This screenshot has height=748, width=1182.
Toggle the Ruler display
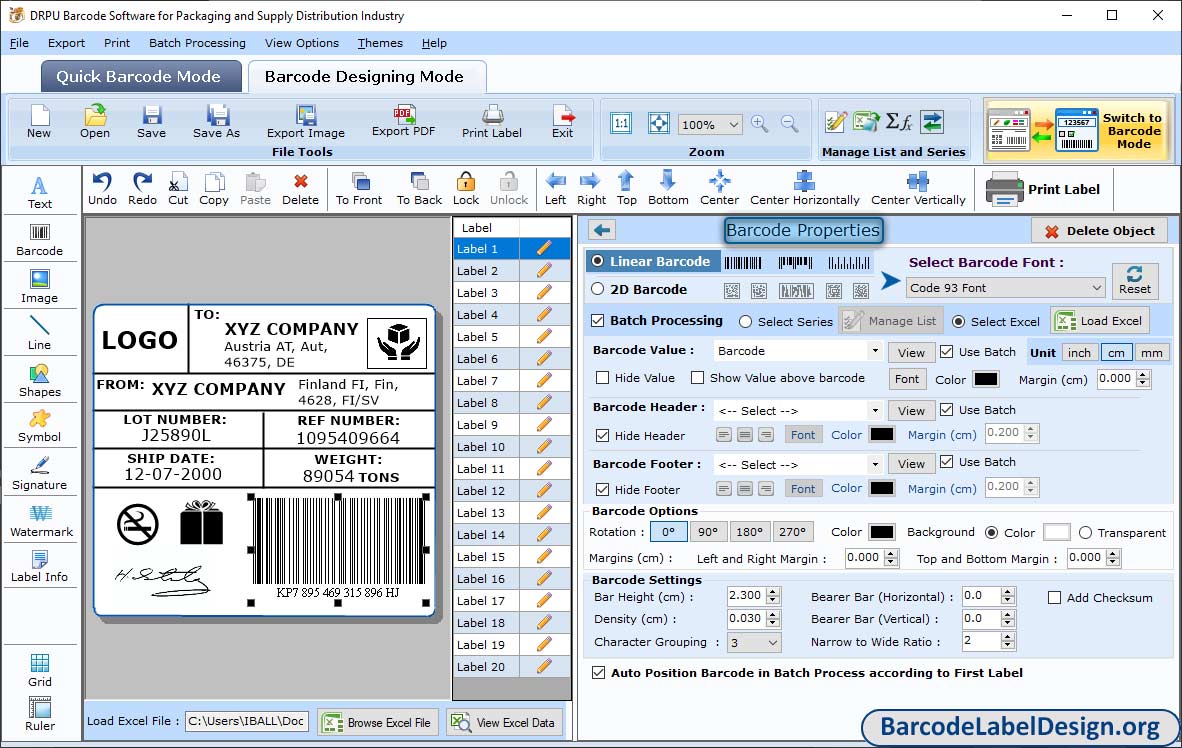40,714
